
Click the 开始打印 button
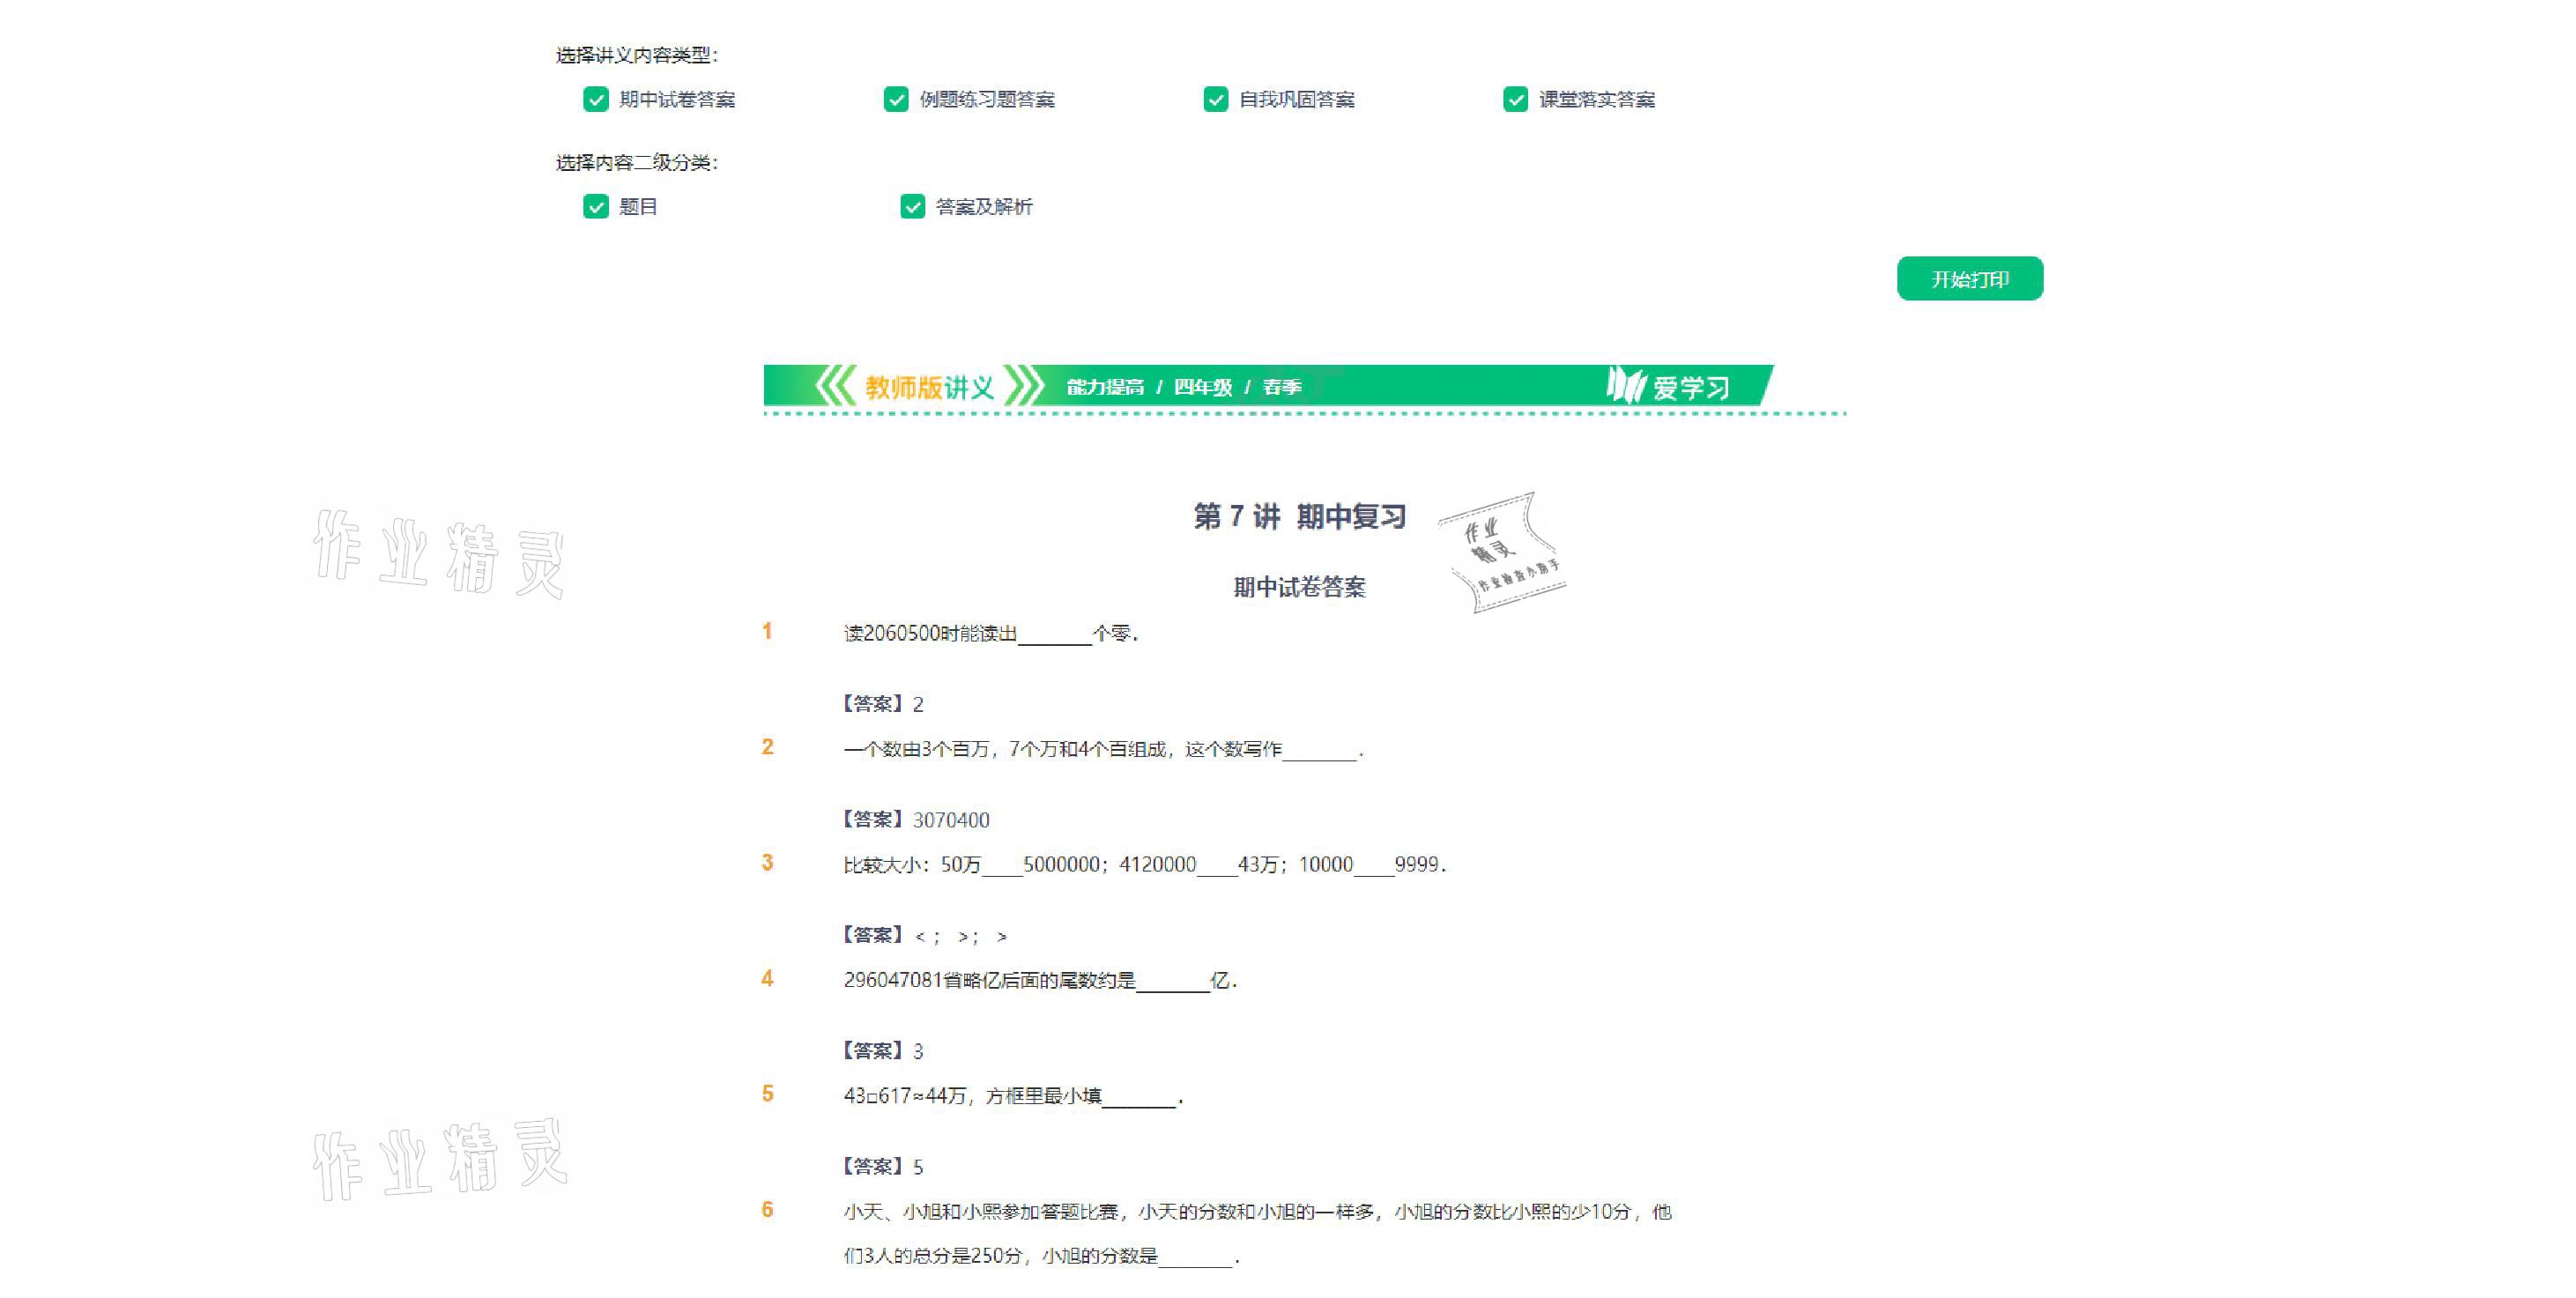pos(1969,279)
